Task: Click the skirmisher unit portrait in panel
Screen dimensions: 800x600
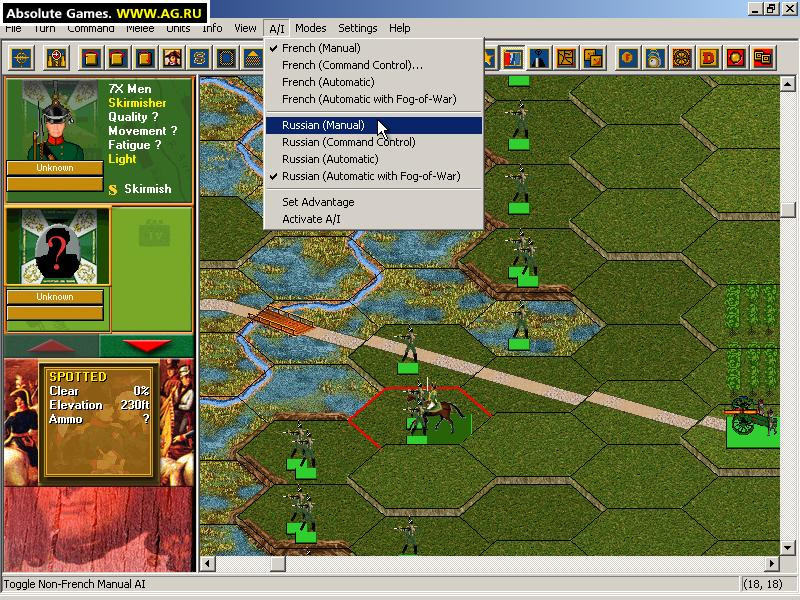Action: (x=57, y=120)
